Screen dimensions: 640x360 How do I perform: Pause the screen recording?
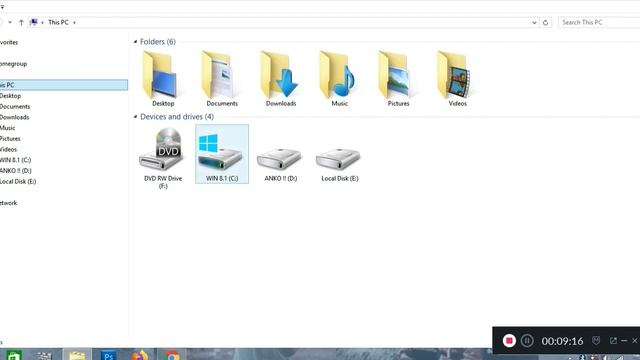(x=527, y=340)
